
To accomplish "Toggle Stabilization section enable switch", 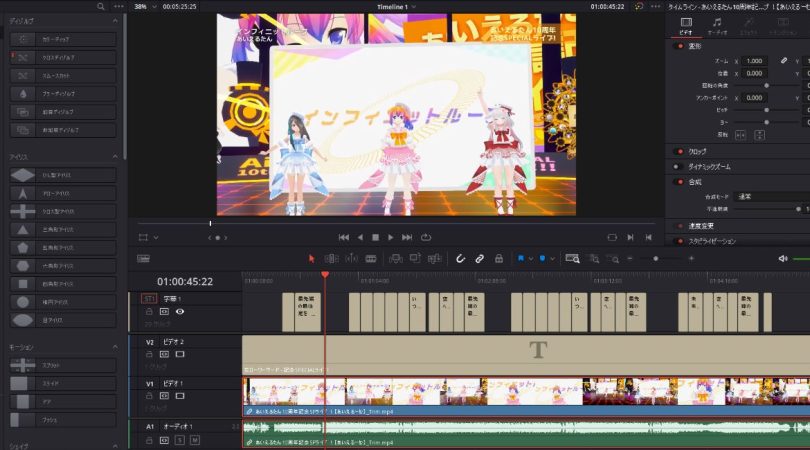I will tap(679, 241).
